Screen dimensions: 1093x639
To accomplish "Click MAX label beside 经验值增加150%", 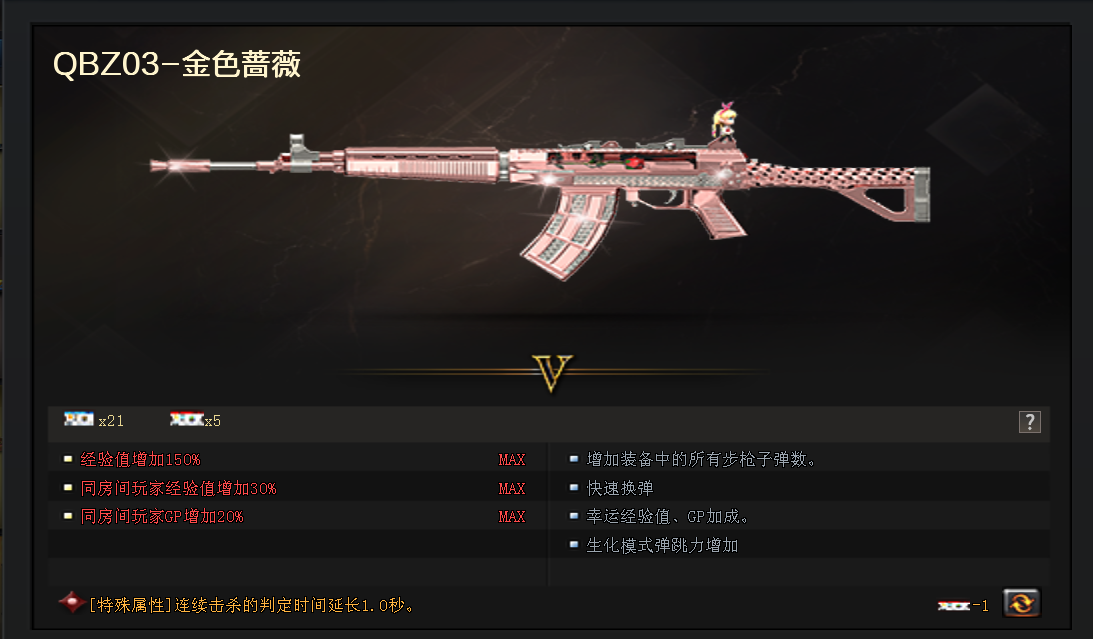I will click(x=512, y=460).
